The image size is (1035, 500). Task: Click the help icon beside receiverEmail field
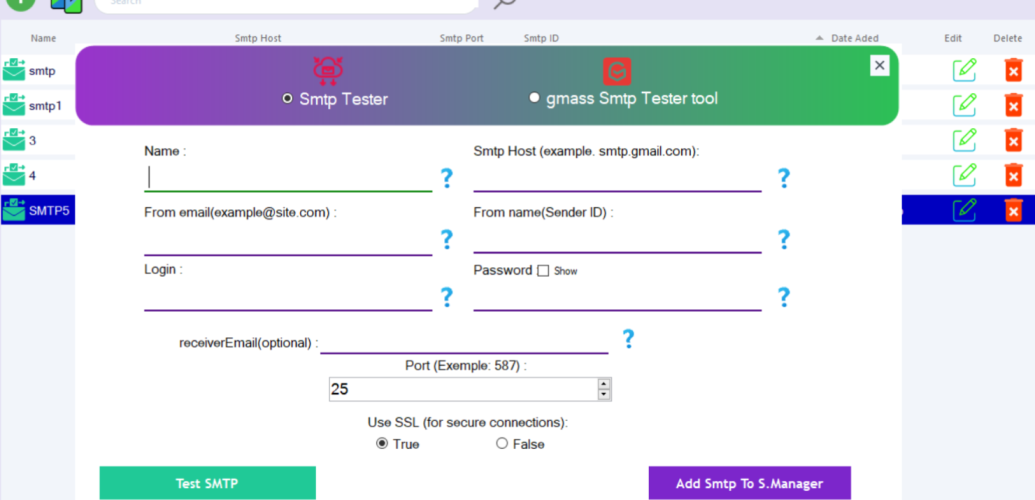pos(628,339)
